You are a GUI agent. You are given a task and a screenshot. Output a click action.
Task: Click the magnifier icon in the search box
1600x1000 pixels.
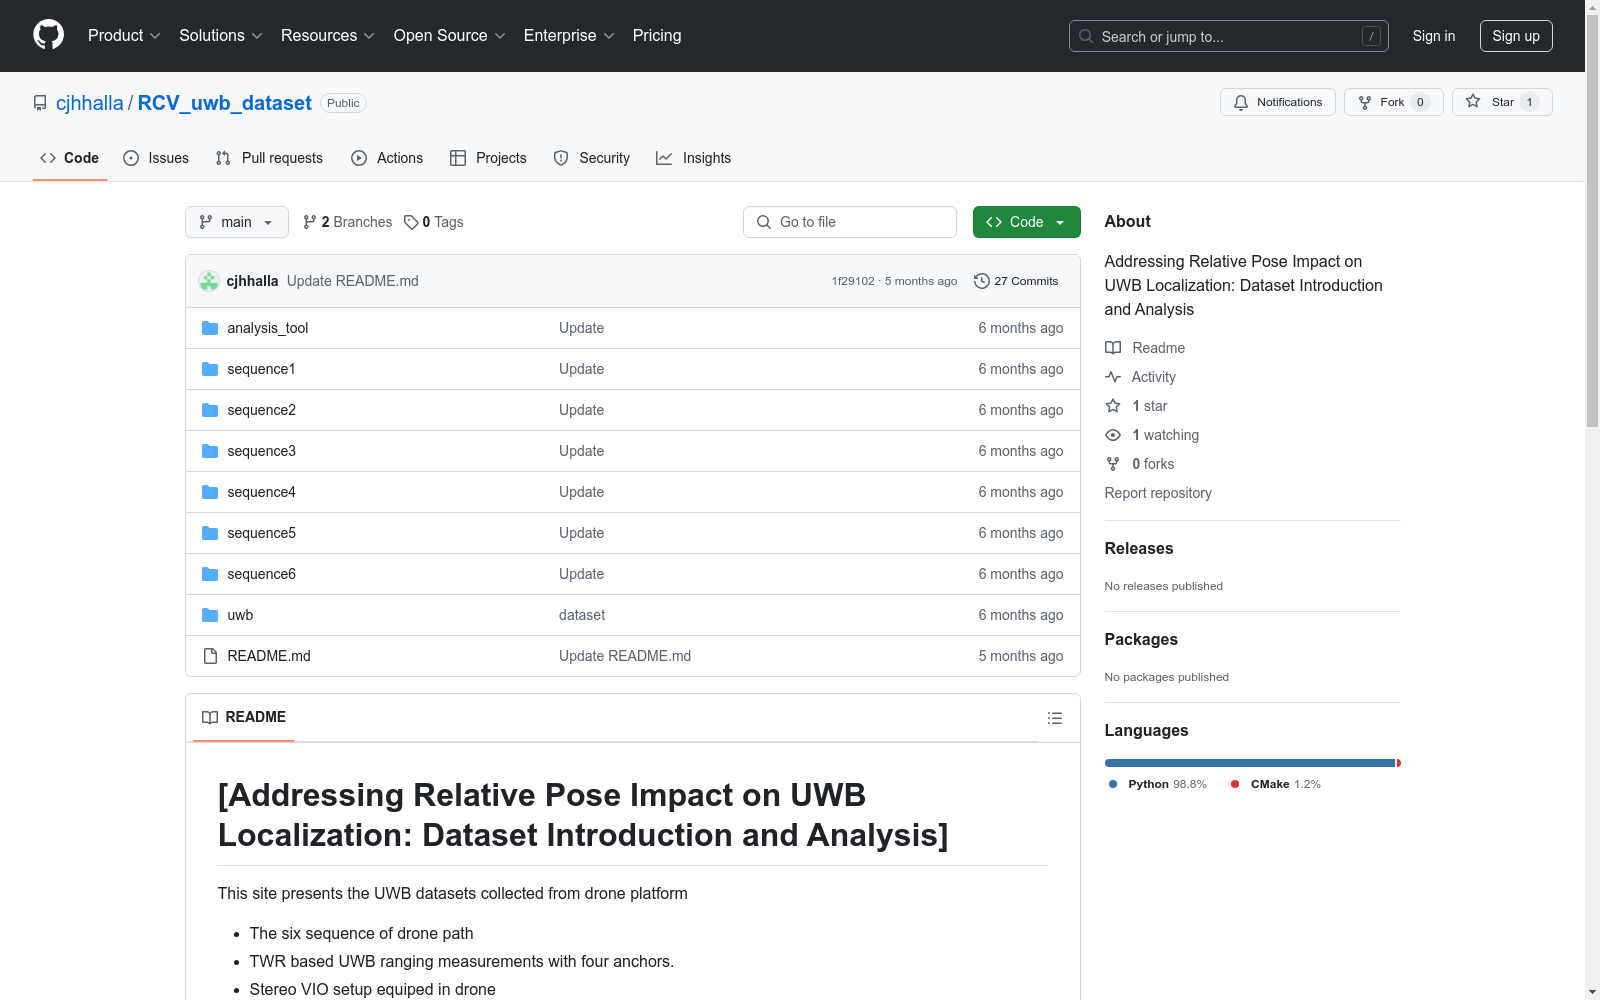1086,36
